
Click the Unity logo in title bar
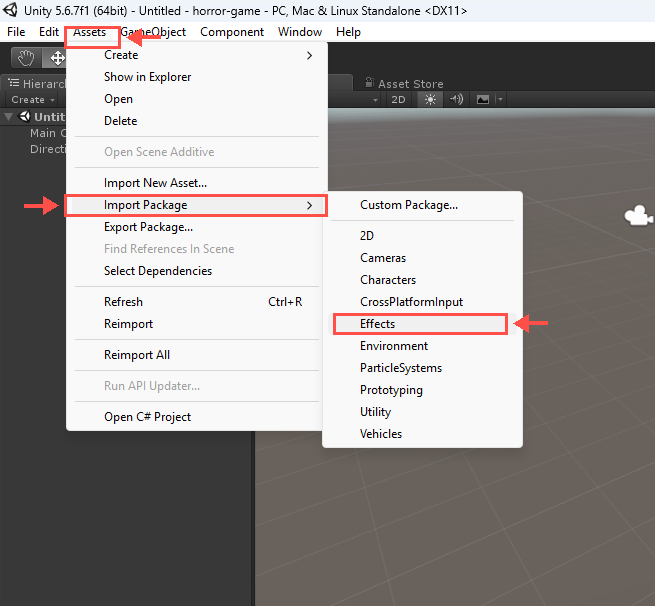tap(10, 10)
